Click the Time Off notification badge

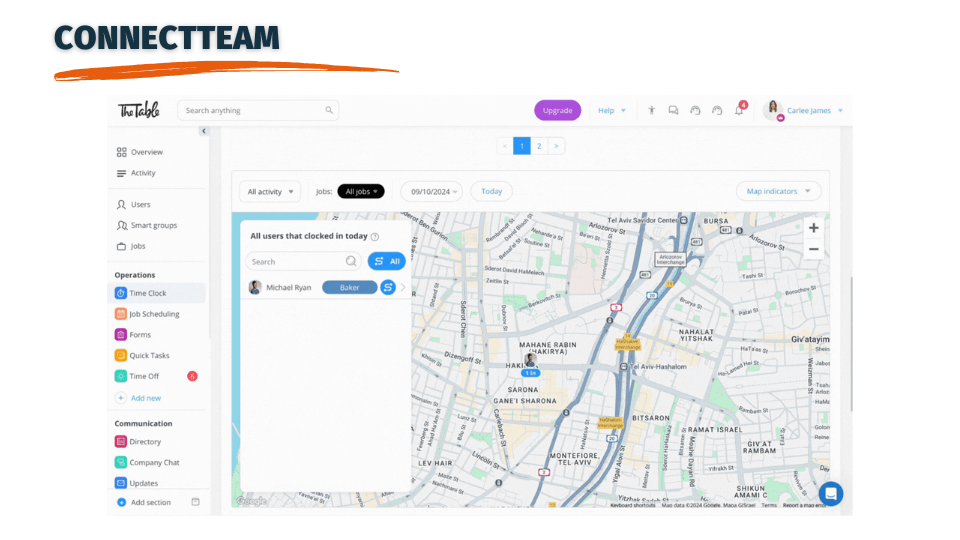(x=192, y=377)
